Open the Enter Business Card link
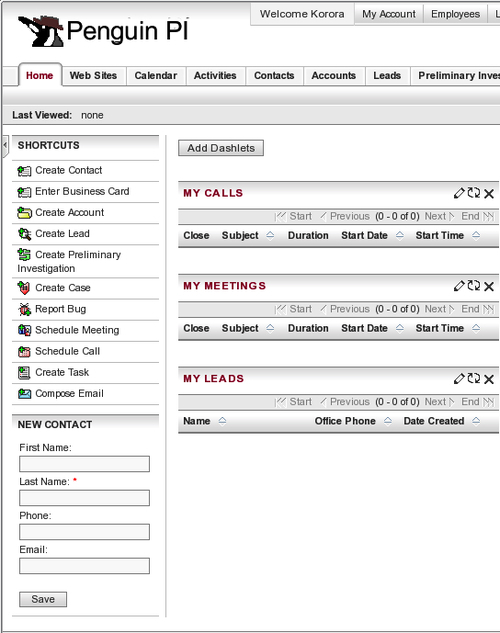The width and height of the screenshot is (500, 633). point(82,191)
